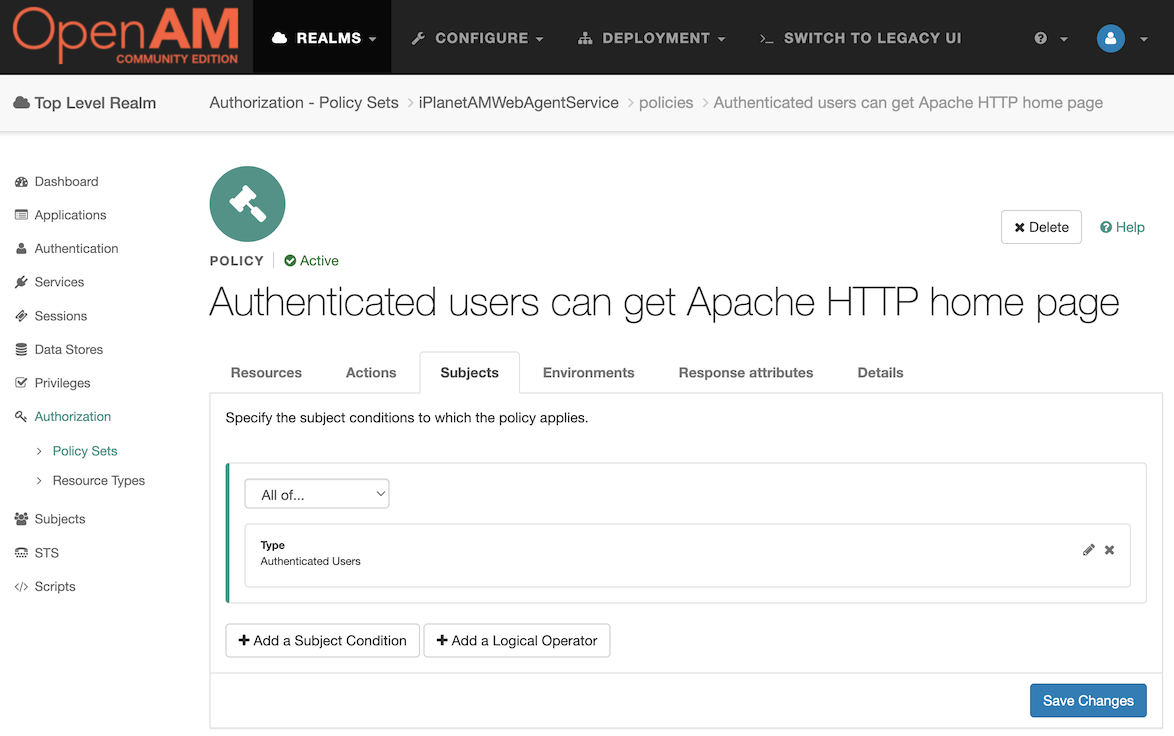Open iPlanetAMWebAgentService breadcrumb link
1174x736 pixels.
click(519, 103)
